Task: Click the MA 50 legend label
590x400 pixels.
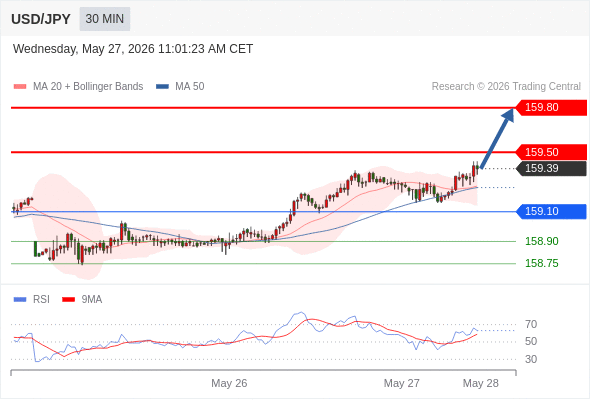Action: point(190,87)
